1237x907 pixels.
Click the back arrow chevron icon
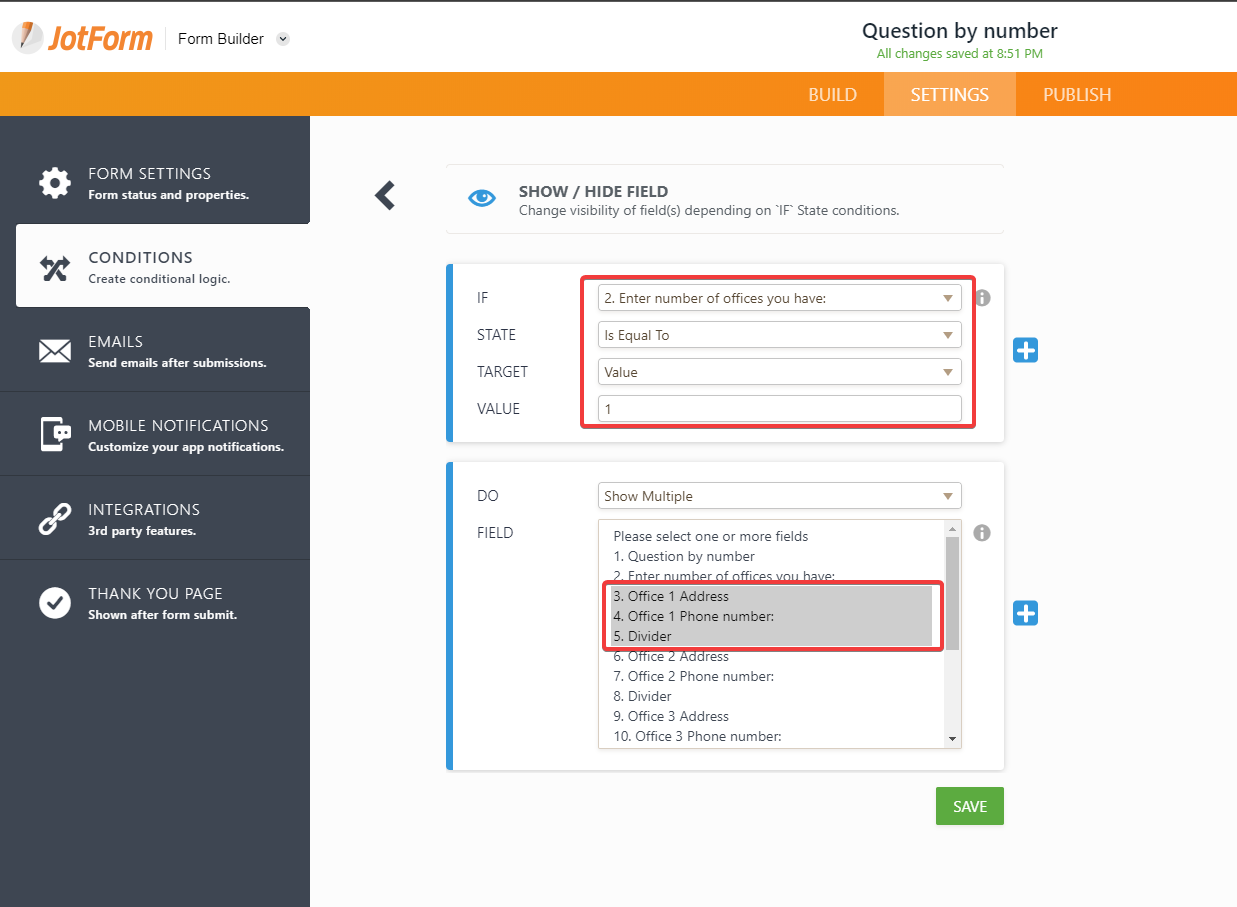point(385,195)
